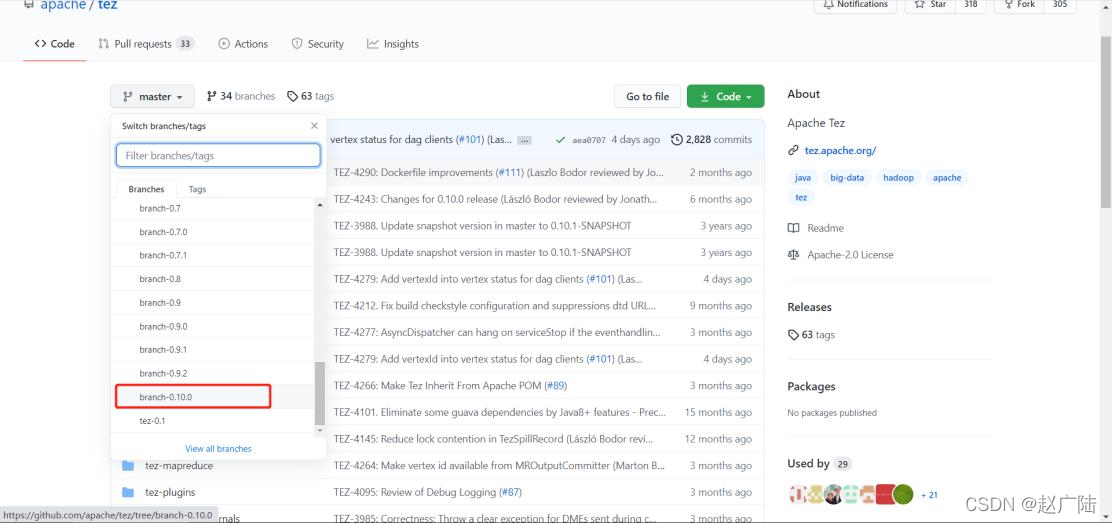Select branch-0.9 from the list
The width and height of the screenshot is (1112, 523).
(213, 302)
